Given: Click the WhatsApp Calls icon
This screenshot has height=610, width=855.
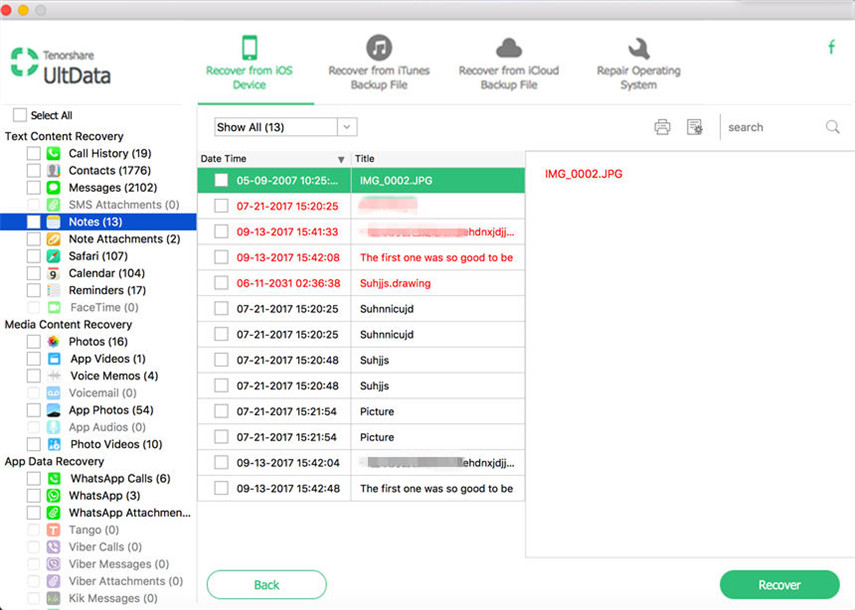Looking at the screenshot, I should tap(53, 479).
